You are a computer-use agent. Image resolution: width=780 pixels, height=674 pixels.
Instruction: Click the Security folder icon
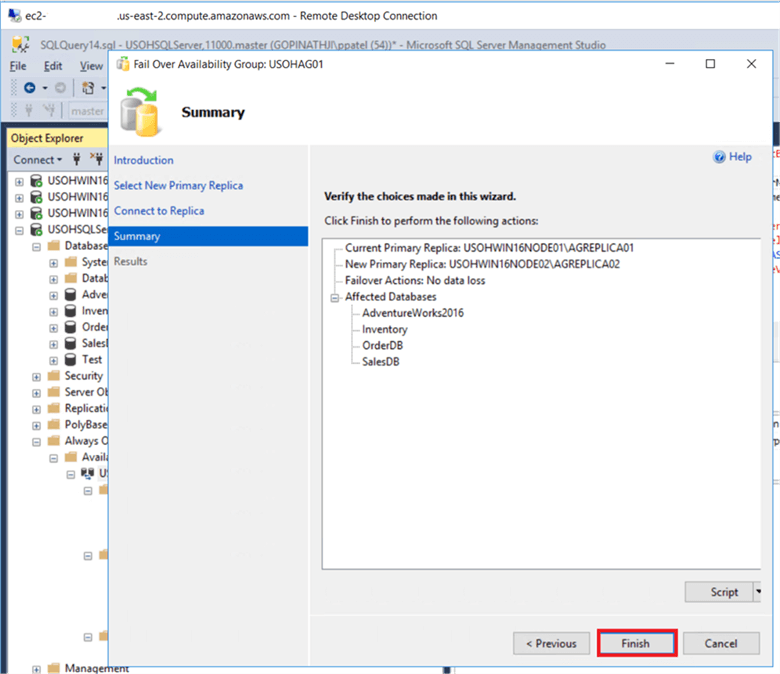pos(54,376)
